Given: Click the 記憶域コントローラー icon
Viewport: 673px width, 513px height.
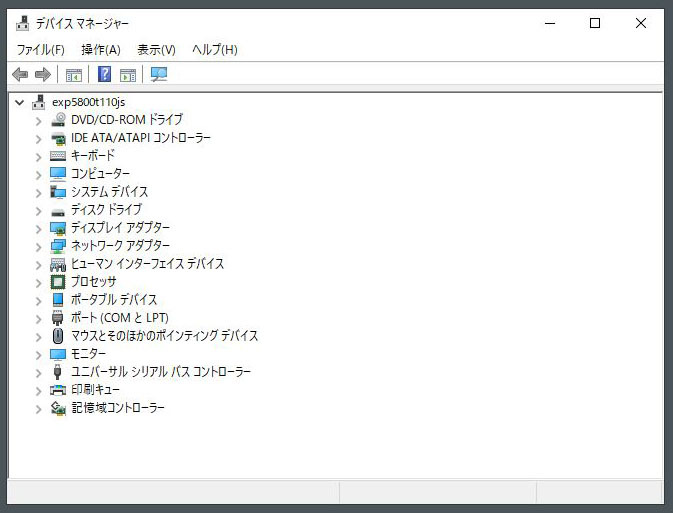Looking at the screenshot, I should point(58,408).
